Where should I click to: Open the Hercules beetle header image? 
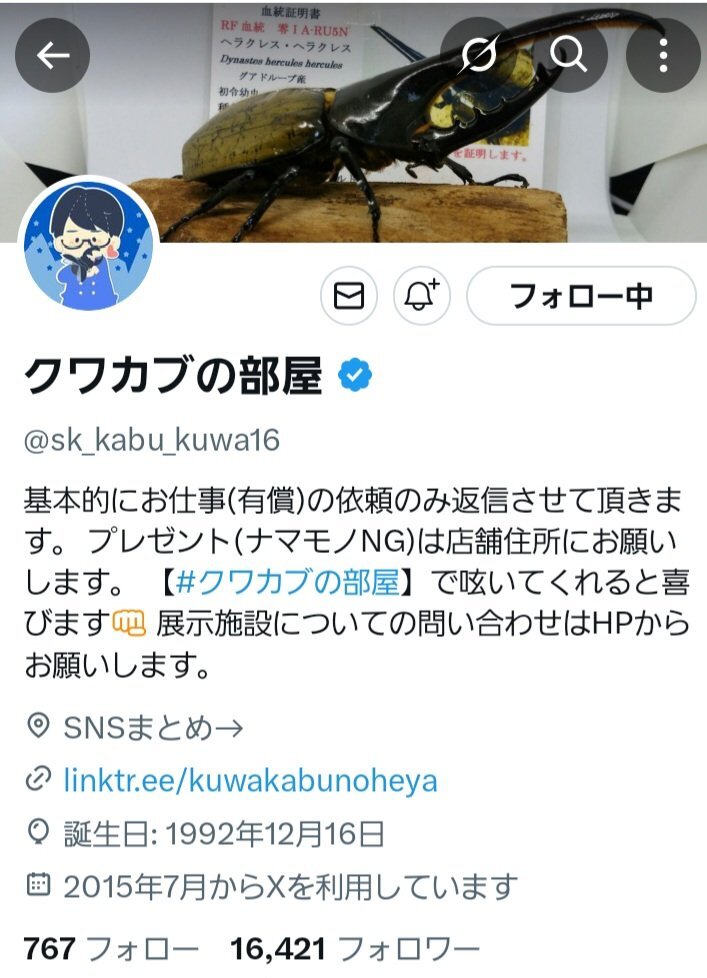(354, 122)
